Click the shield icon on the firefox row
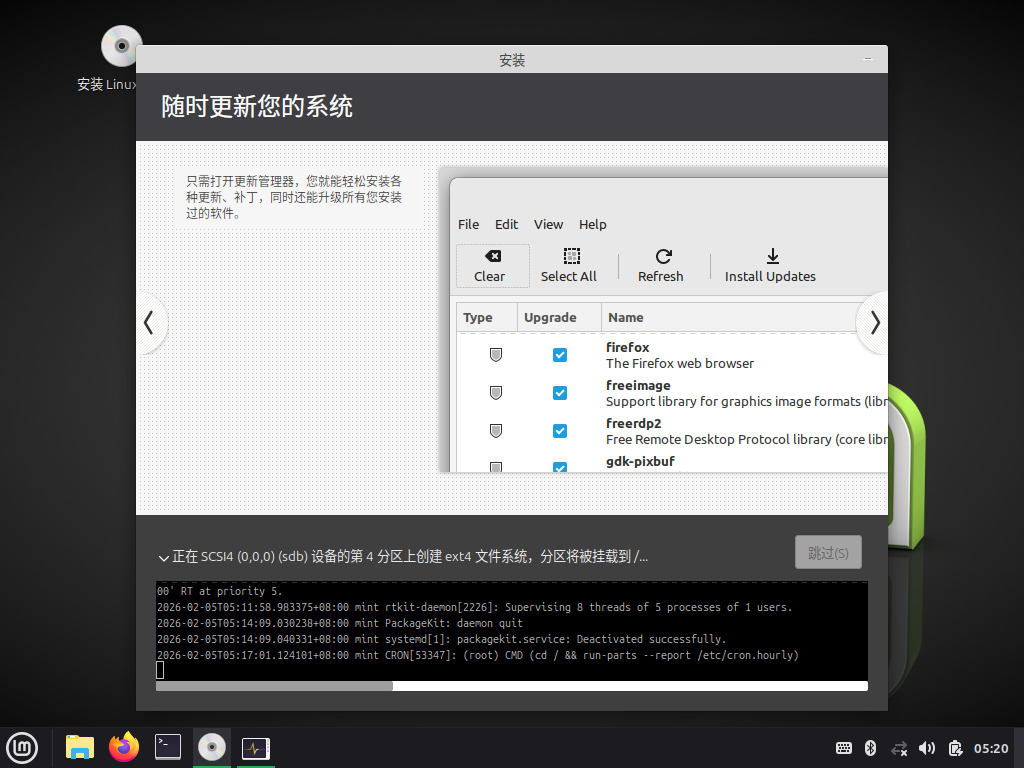Screen dimensions: 1024x768 (495, 355)
